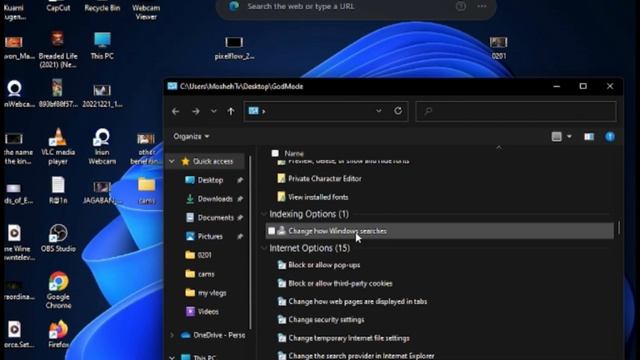Select the 20221221 desktop image file
Viewport: 640px width, 360px height.
point(102,96)
